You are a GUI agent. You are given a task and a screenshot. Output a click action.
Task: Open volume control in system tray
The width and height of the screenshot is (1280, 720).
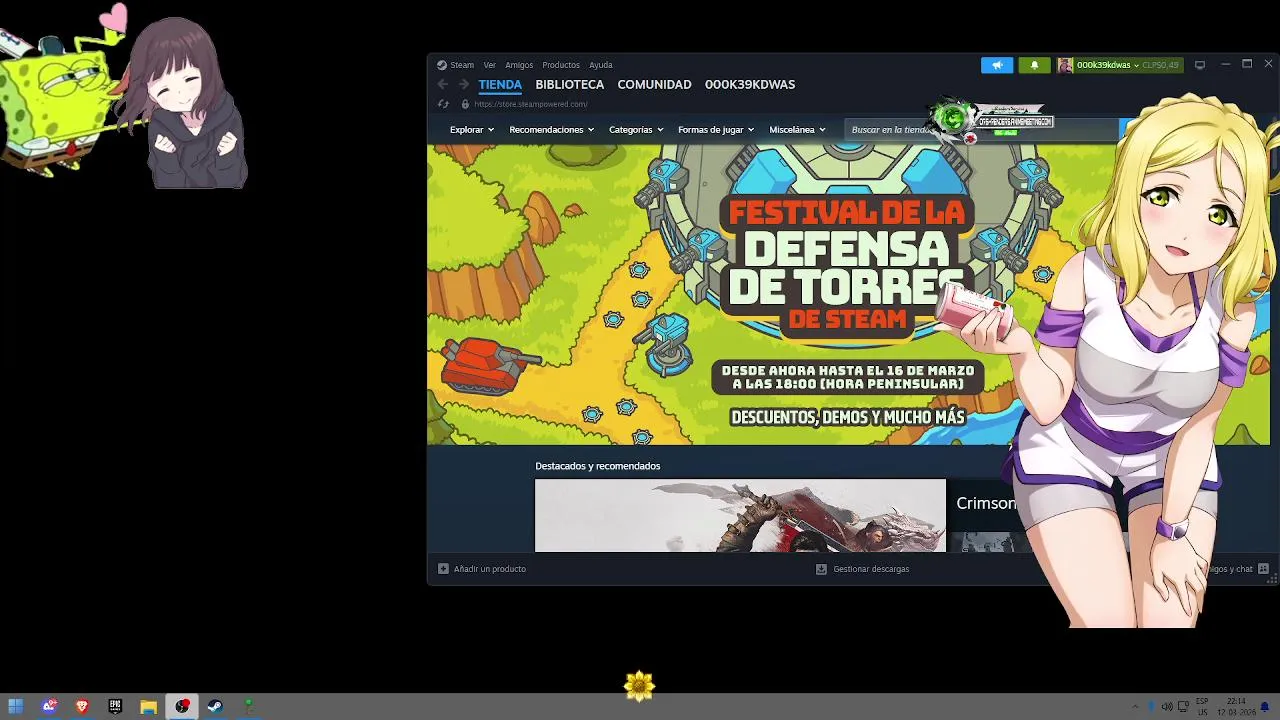point(1166,707)
